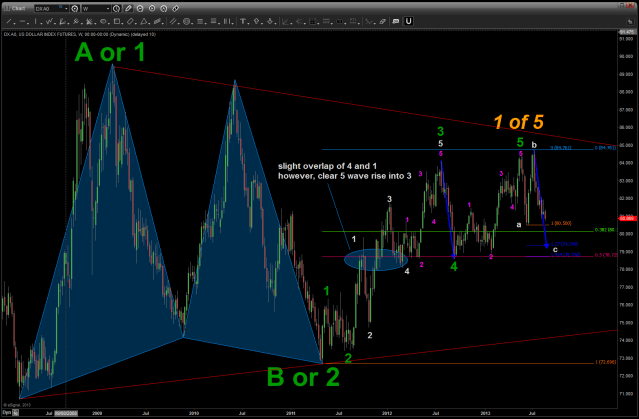This screenshot has width=639, height=419.
Task: Expand the trend line tool options arrow
Action: (x=14, y=23)
